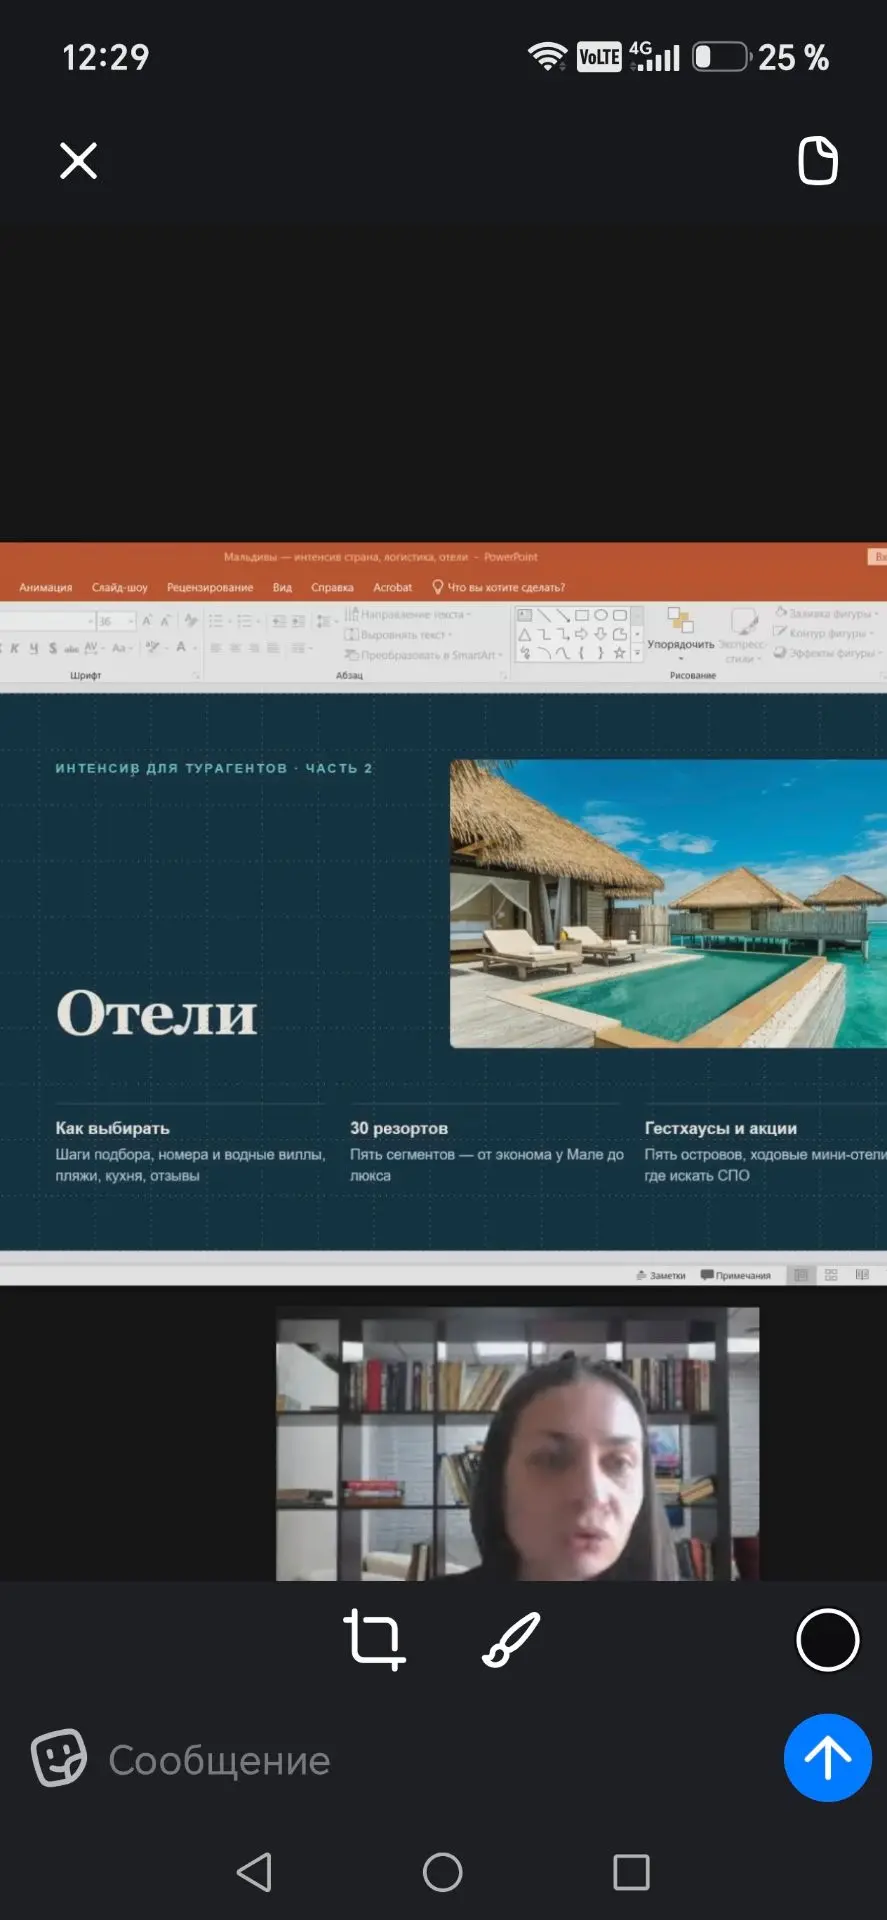Open Заливка фигуры fill options
The height and width of the screenshot is (1920, 887).
point(826,613)
